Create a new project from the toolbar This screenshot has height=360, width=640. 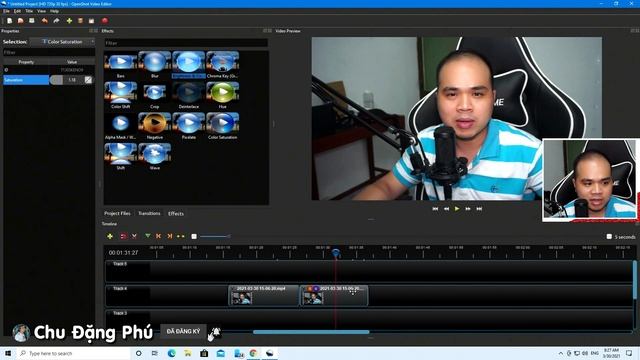9,20
